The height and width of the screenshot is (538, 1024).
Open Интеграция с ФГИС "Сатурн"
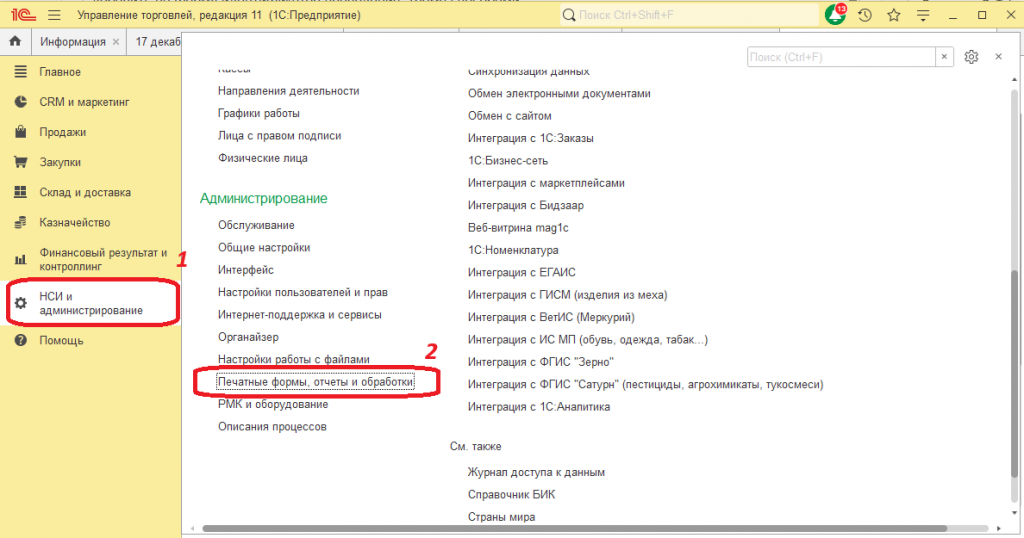645,385
